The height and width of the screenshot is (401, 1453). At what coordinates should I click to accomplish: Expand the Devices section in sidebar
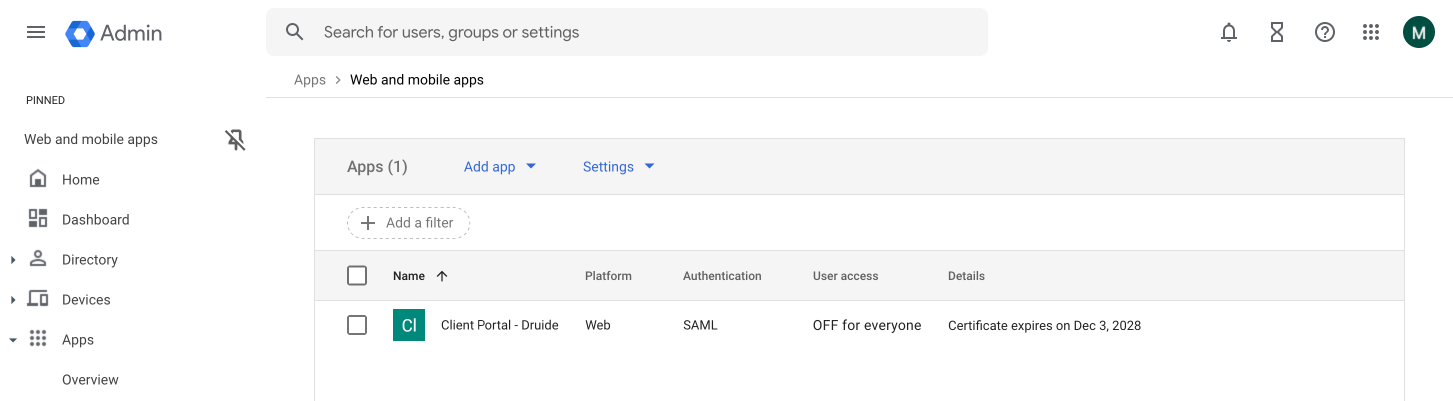point(13,300)
